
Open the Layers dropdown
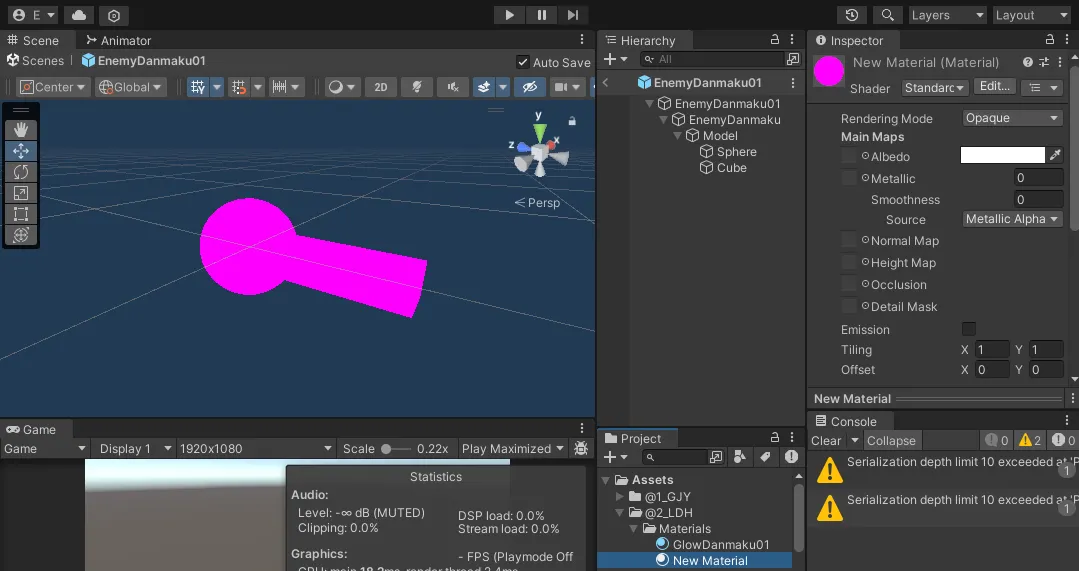pyautogui.click(x=946, y=15)
